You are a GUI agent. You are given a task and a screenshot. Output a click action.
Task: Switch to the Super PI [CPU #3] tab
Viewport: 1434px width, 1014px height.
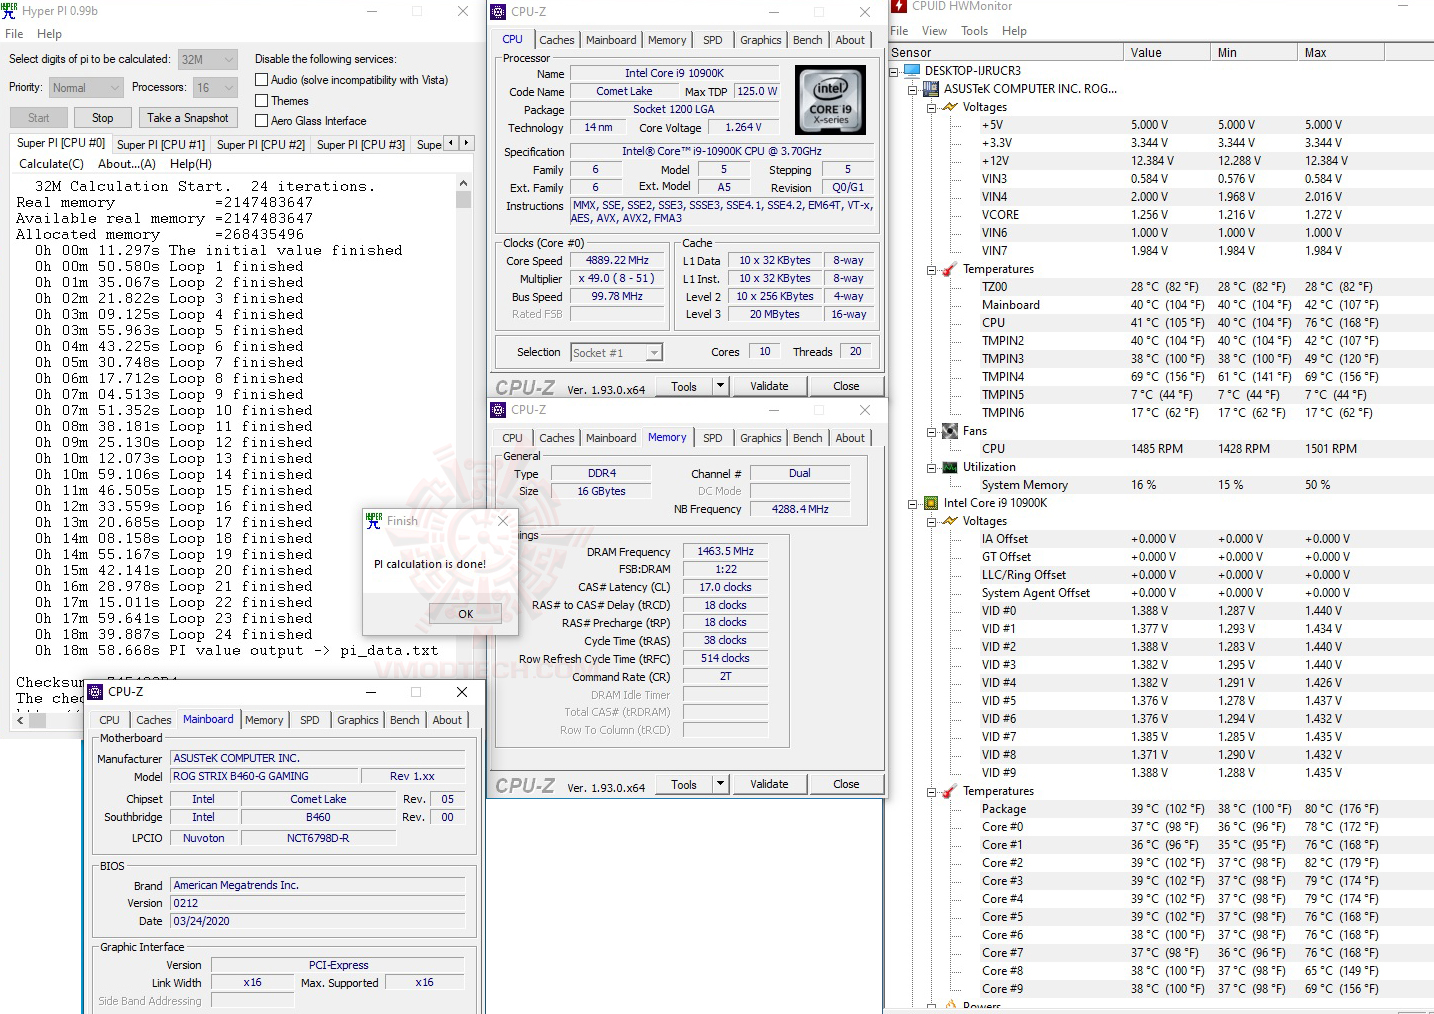pyautogui.click(x=361, y=145)
